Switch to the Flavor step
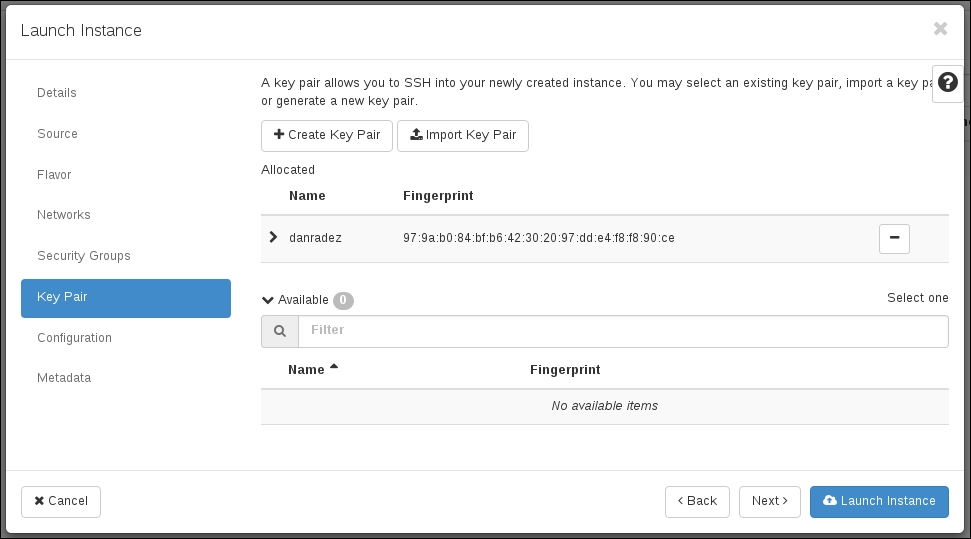The image size is (971, 539). (54, 175)
